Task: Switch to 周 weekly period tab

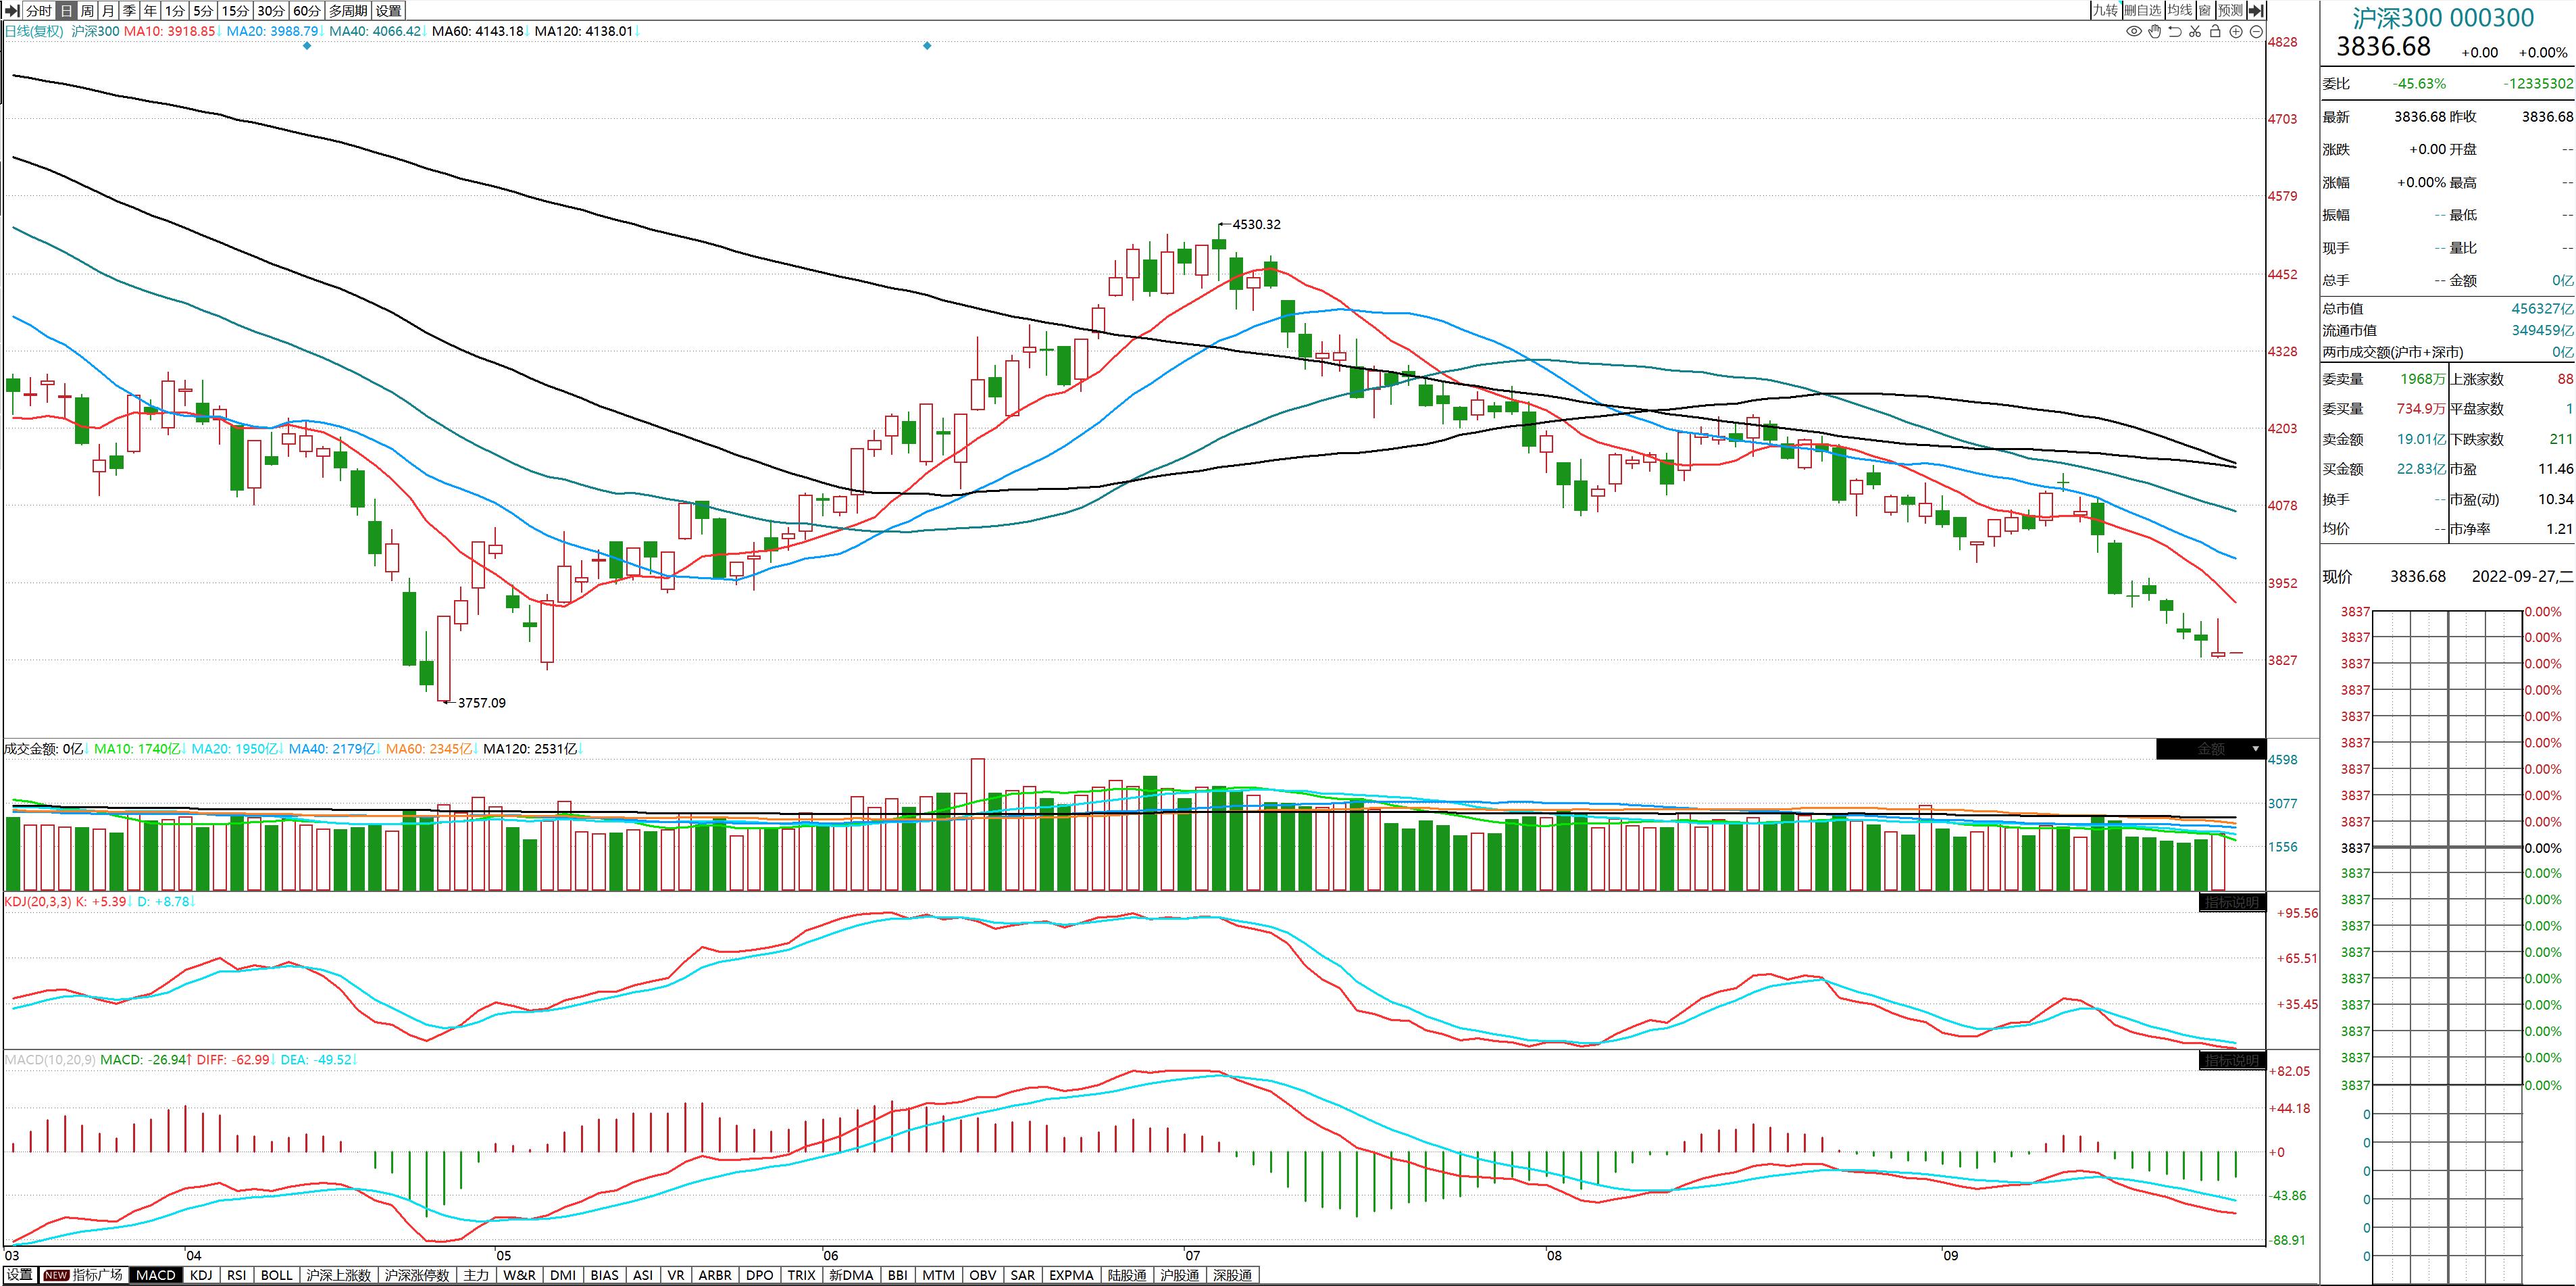Action: pyautogui.click(x=87, y=10)
